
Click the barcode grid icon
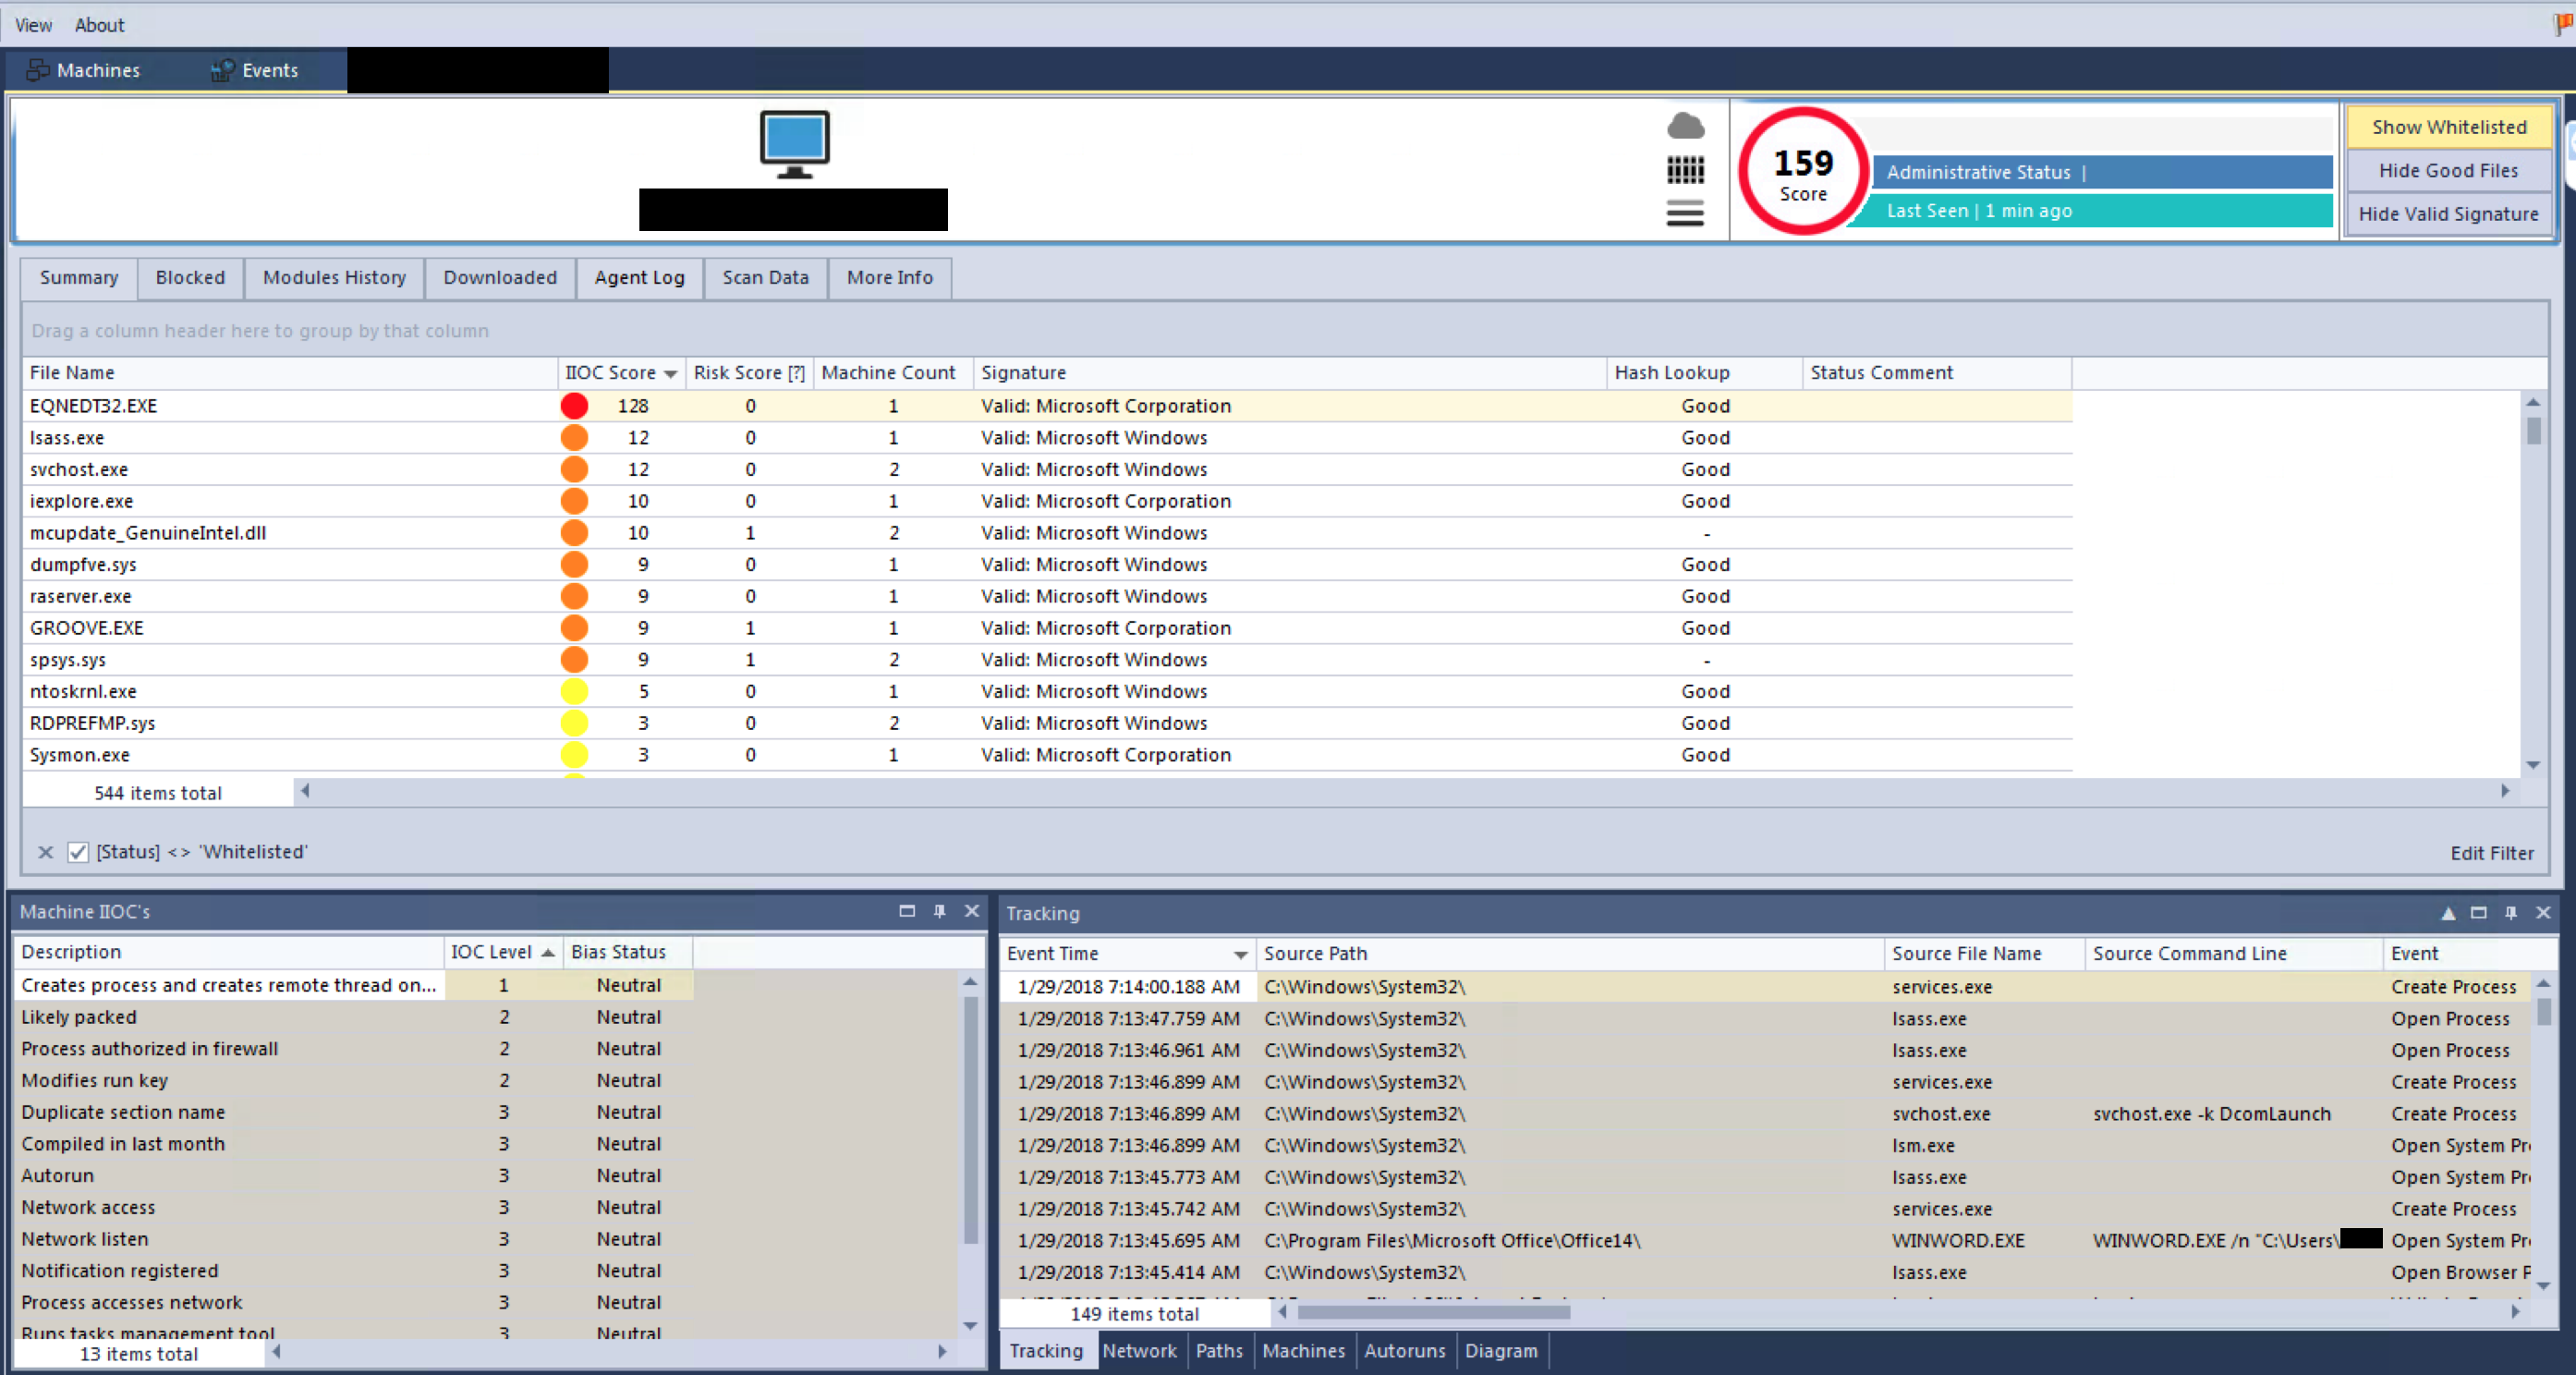tap(1685, 170)
